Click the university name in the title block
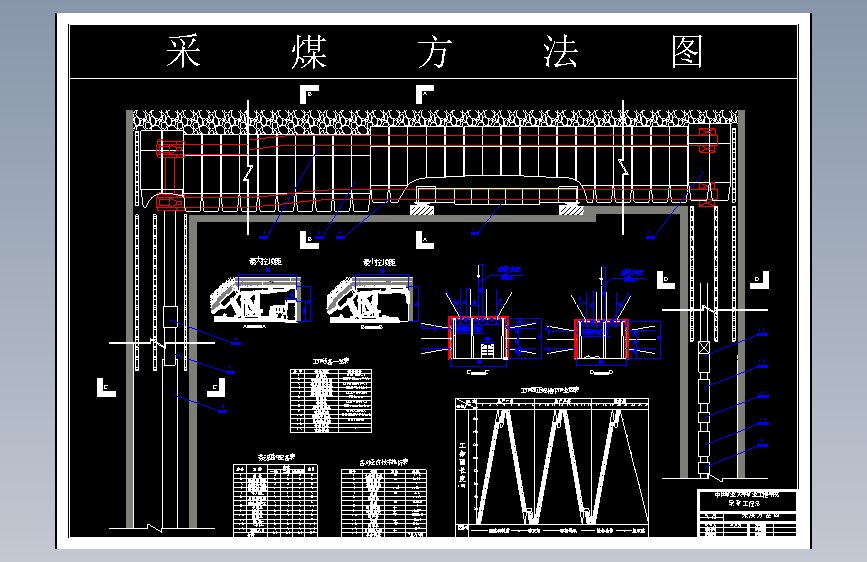This screenshot has height=562, width=867. pyautogui.click(x=747, y=495)
